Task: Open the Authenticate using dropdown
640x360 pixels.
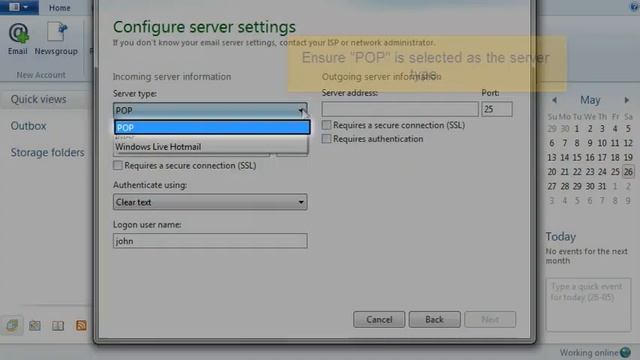Action: (210, 202)
